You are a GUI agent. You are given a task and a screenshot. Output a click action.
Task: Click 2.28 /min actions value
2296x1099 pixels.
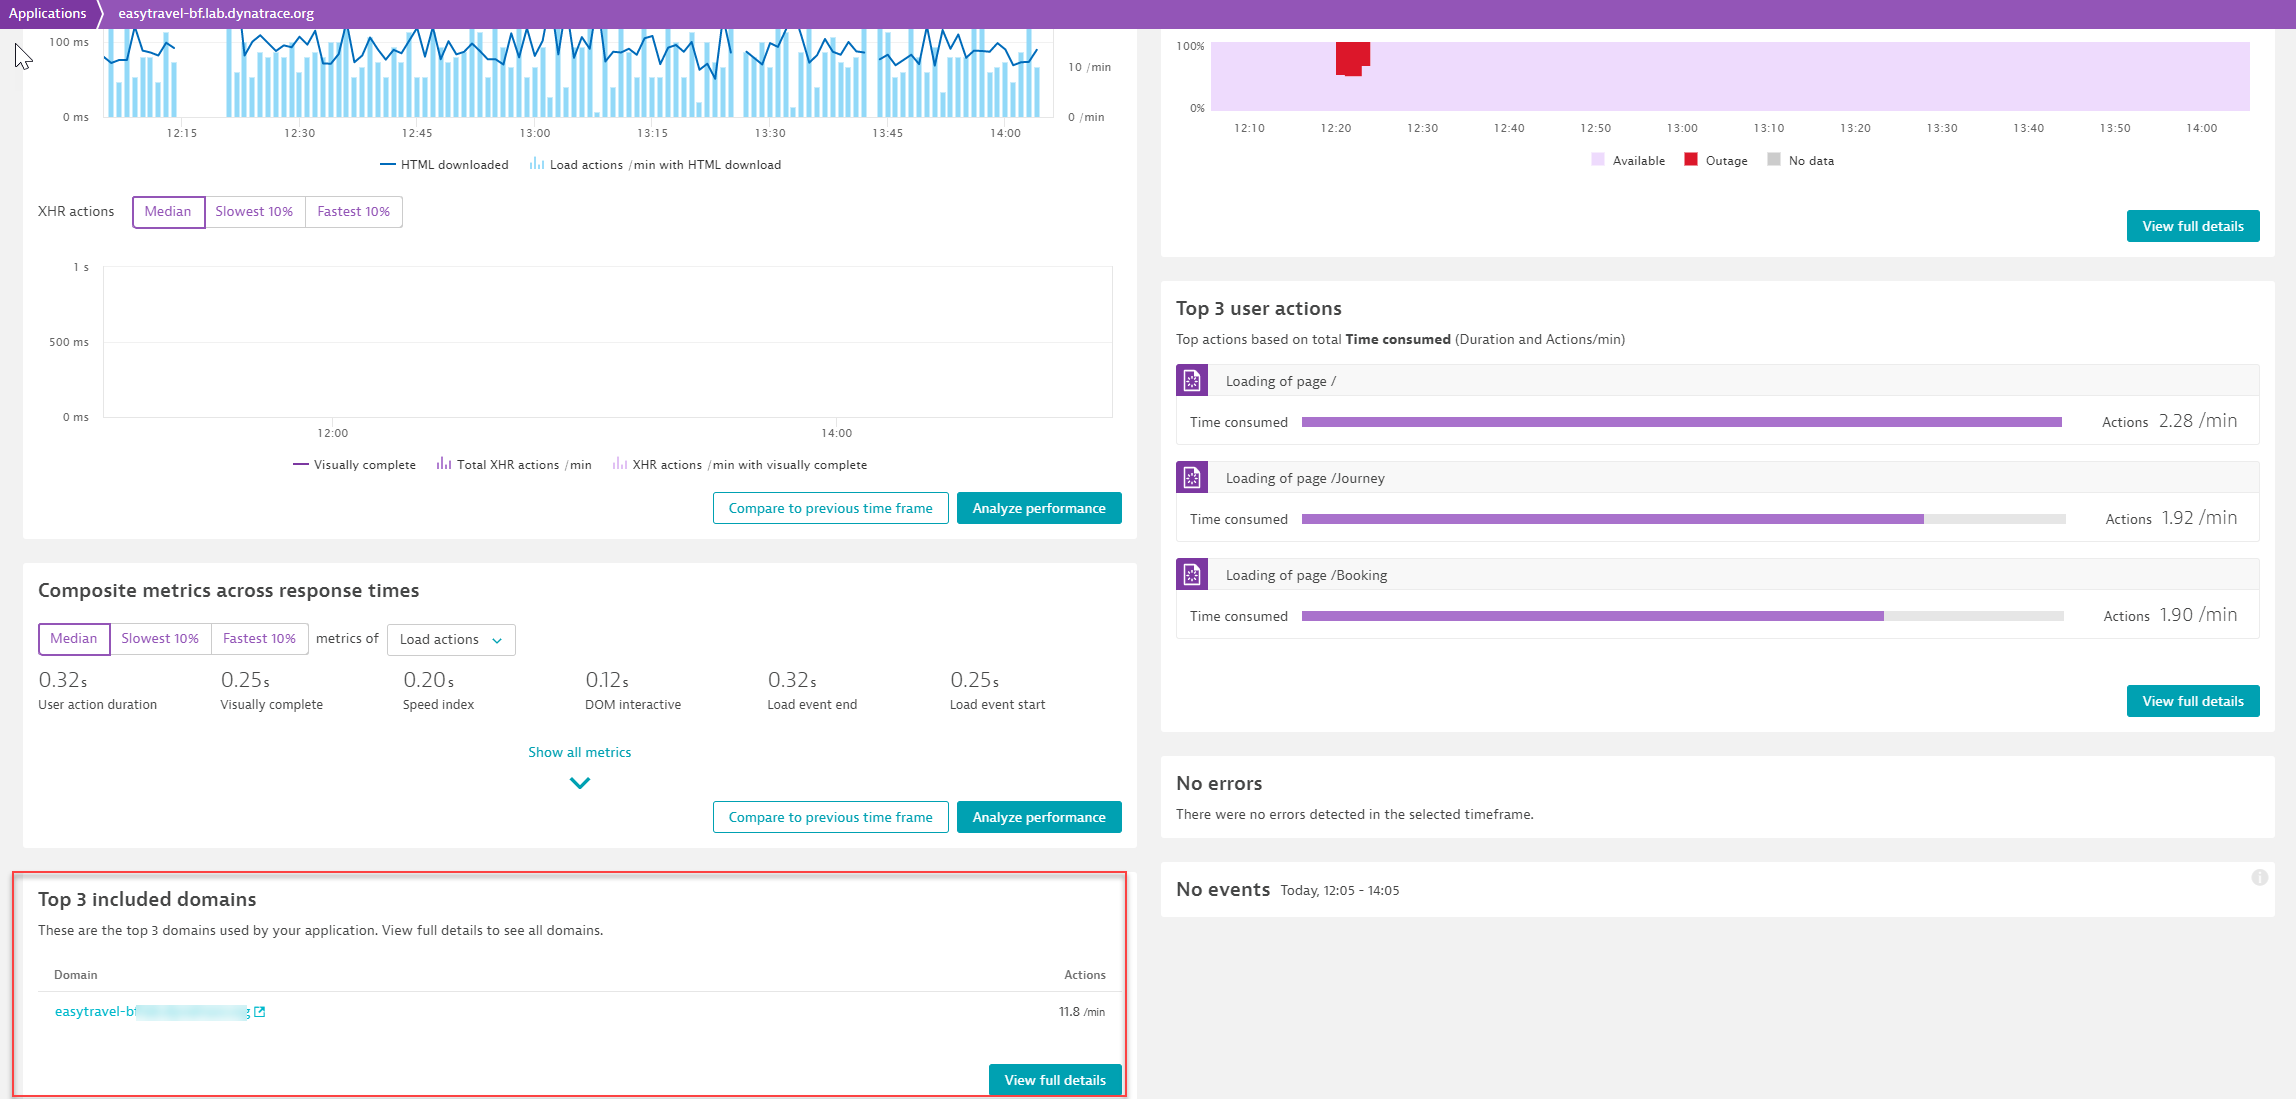[2198, 421]
